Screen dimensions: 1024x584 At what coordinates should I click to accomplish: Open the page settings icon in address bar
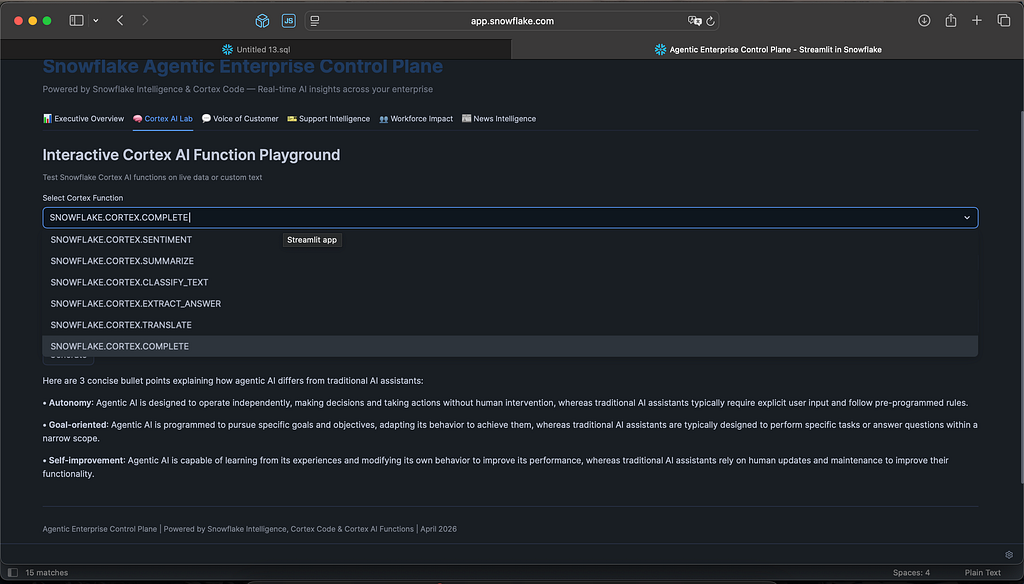tap(315, 21)
